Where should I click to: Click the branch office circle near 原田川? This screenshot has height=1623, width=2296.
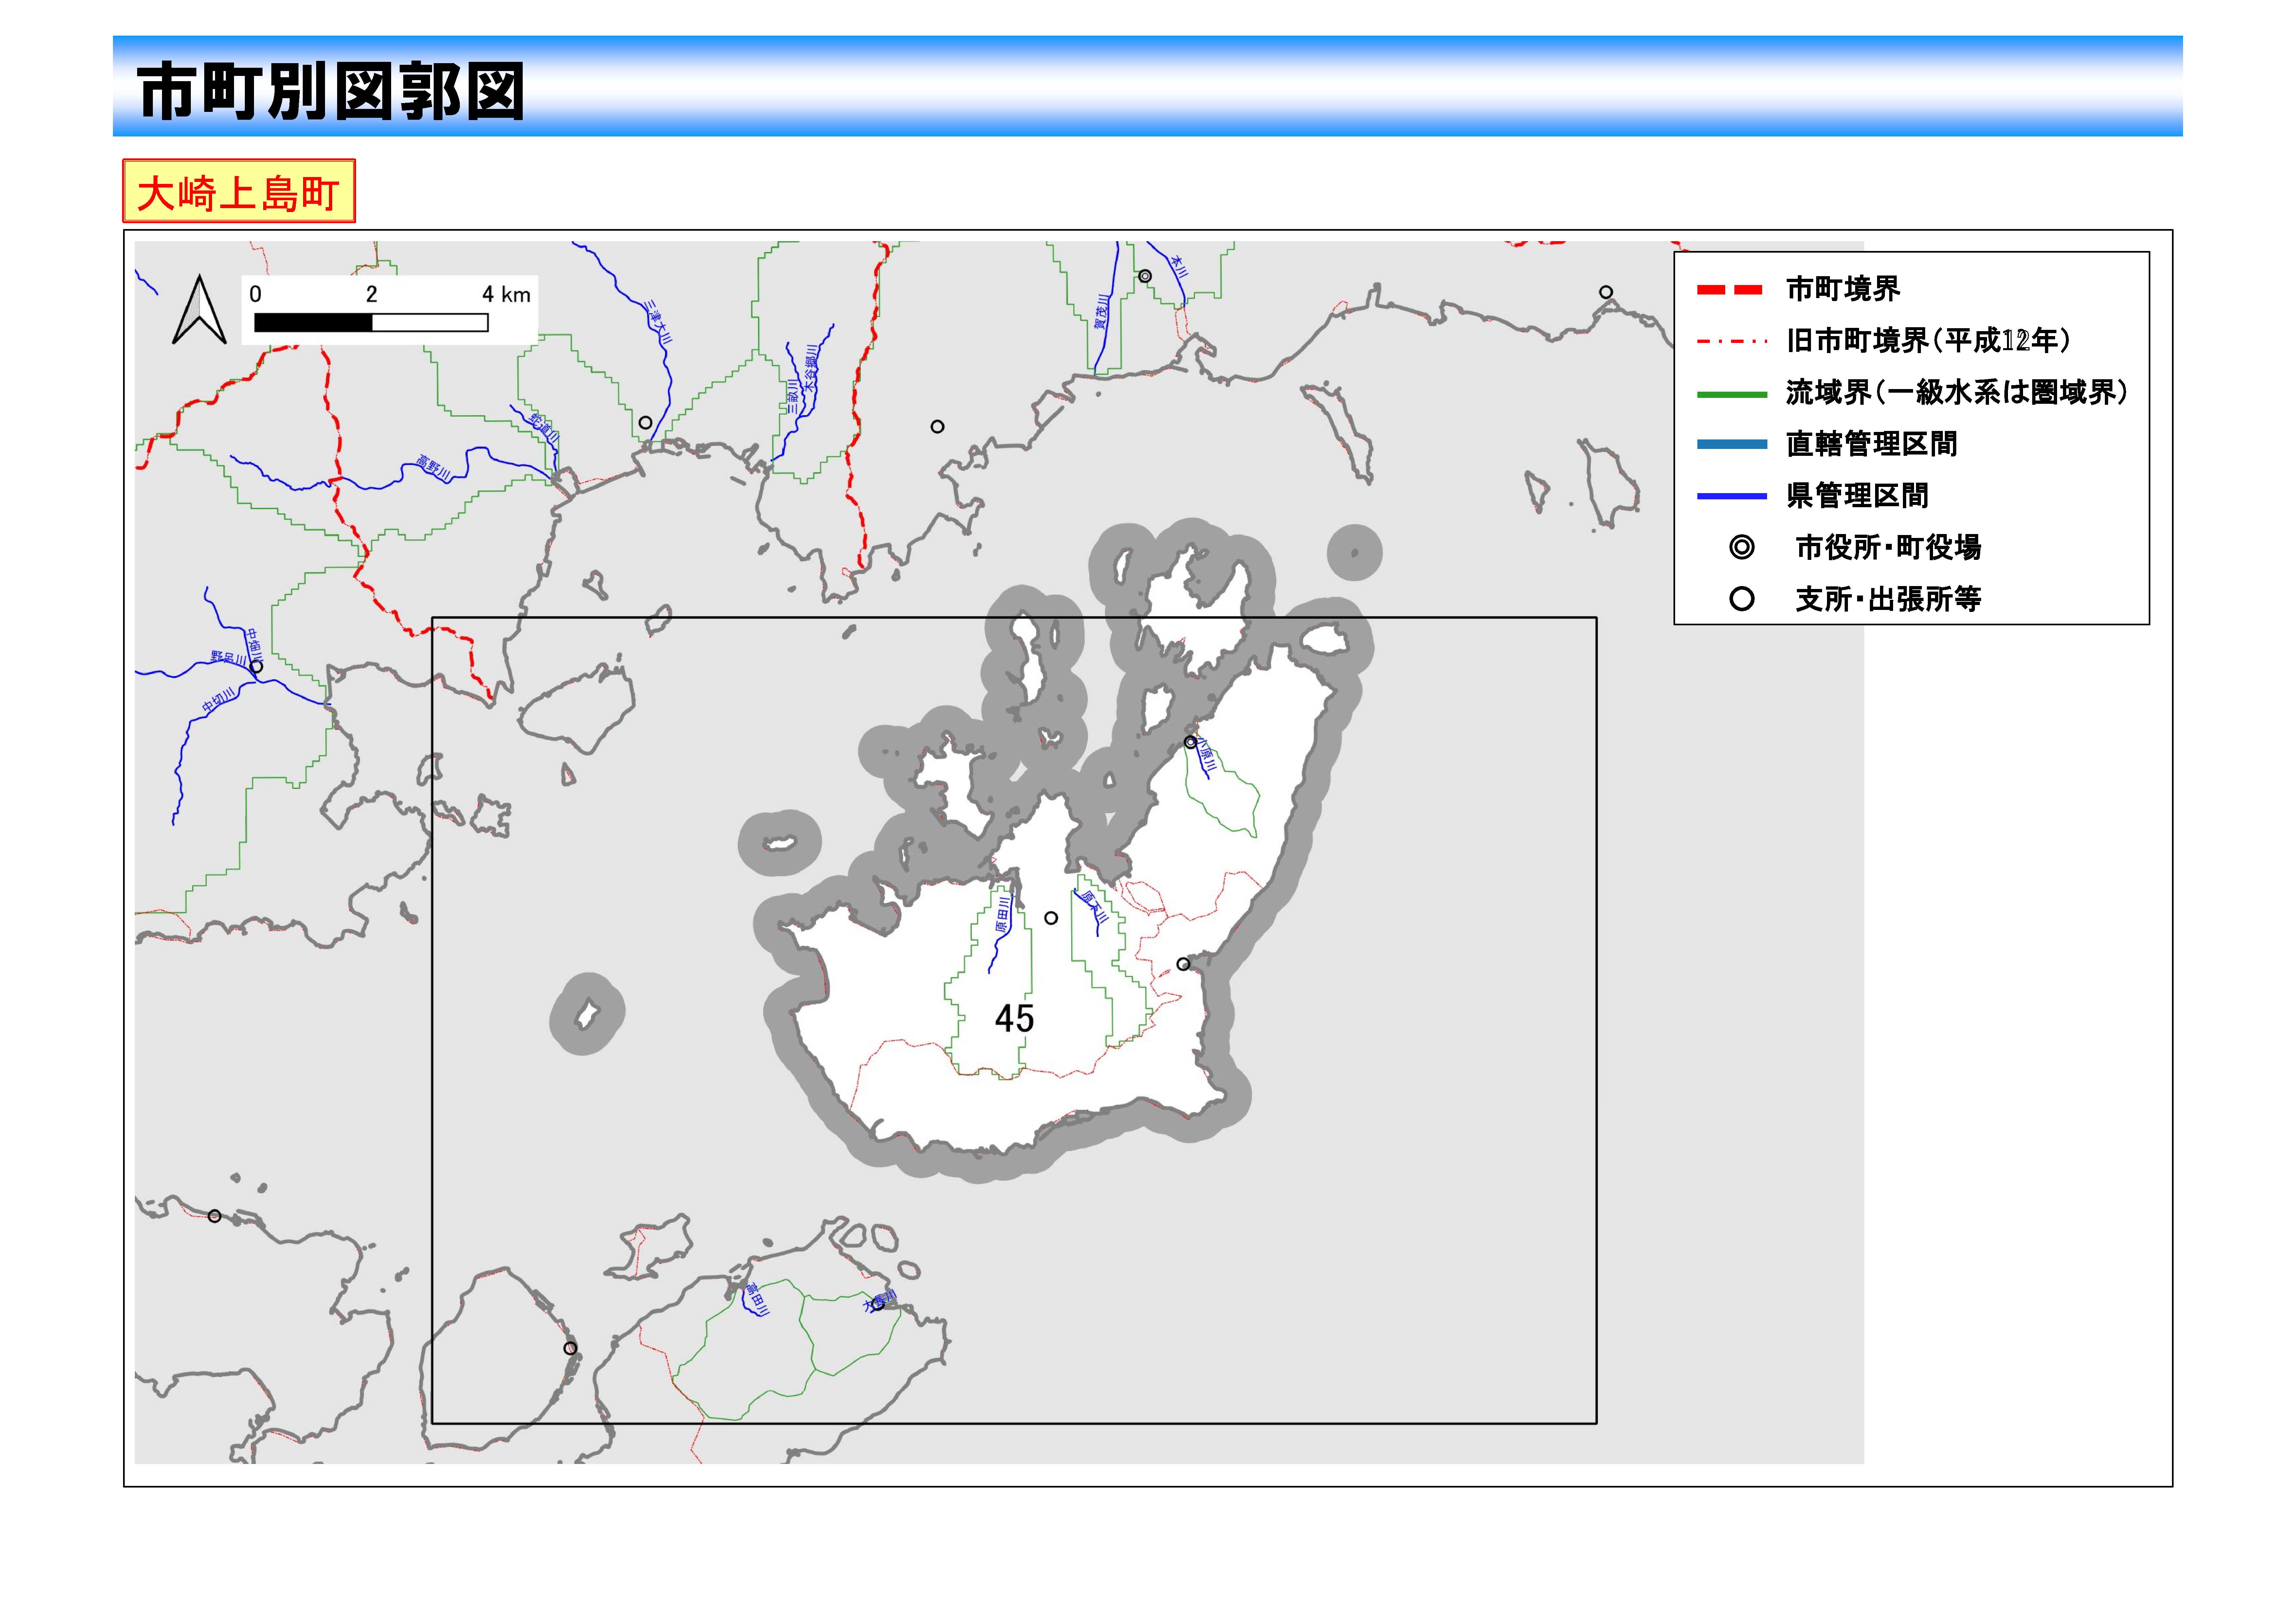pyautogui.click(x=1051, y=918)
